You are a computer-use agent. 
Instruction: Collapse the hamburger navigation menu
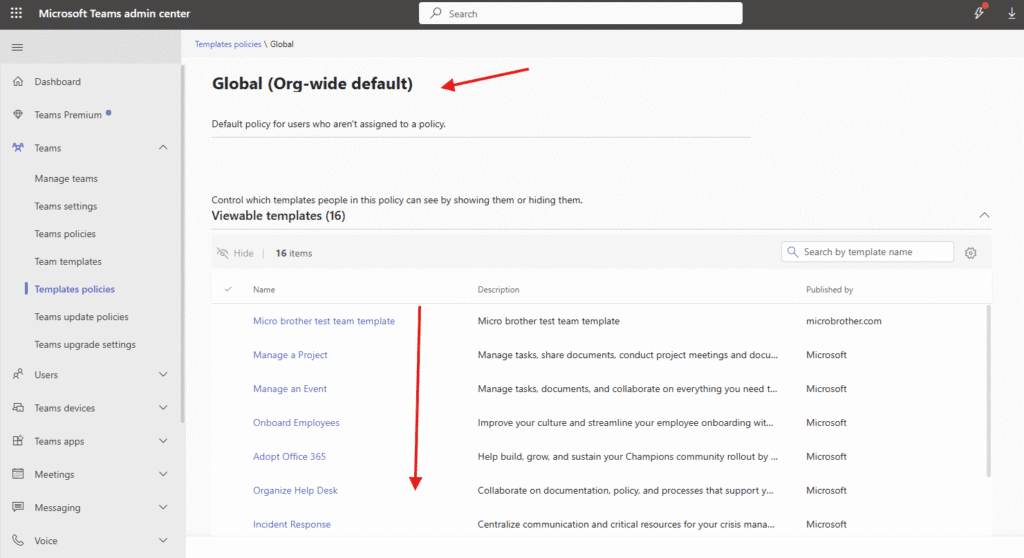pyautogui.click(x=16, y=48)
